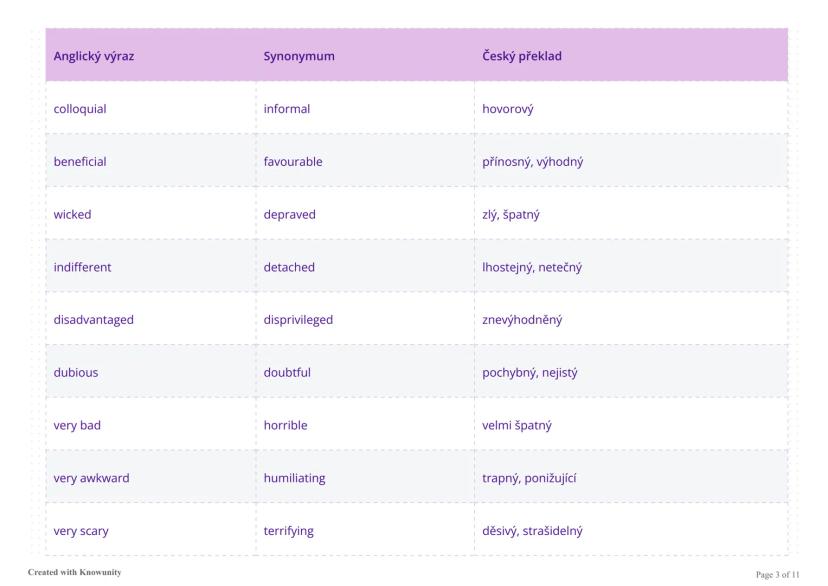828x586 pixels.
Task: Click the word 'disadvantaged'
Action: click(93, 320)
